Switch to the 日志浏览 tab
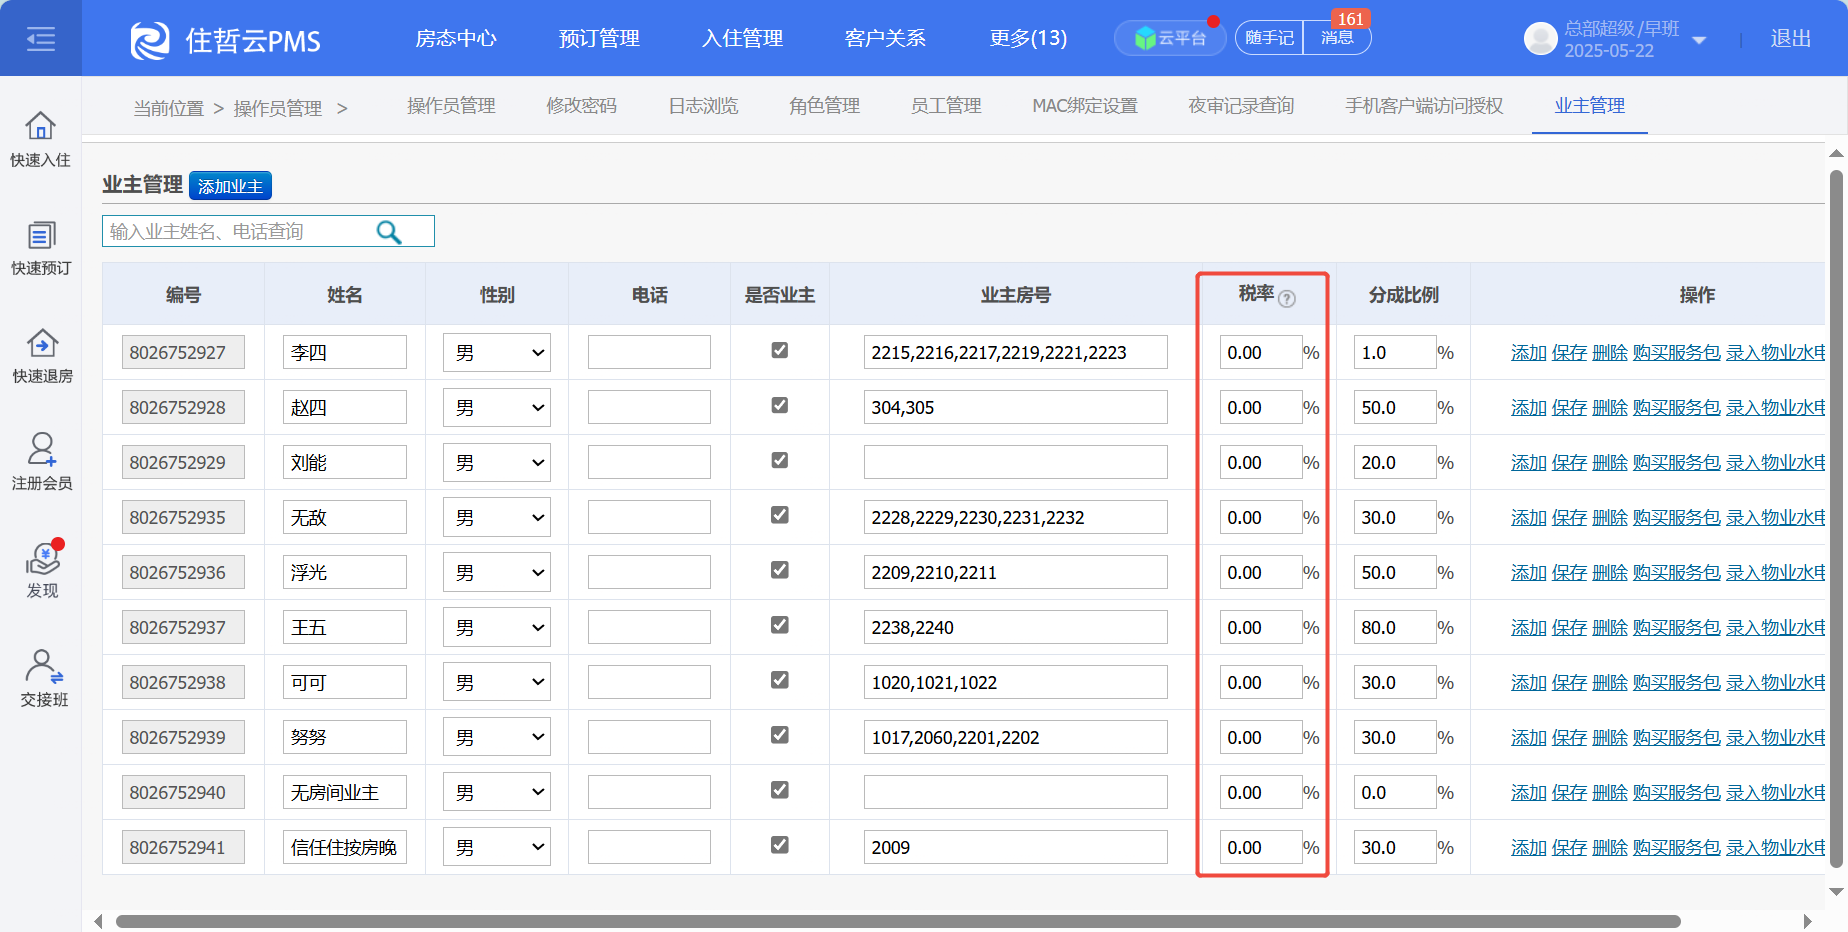Viewport: 1848px width, 932px height. tap(703, 105)
